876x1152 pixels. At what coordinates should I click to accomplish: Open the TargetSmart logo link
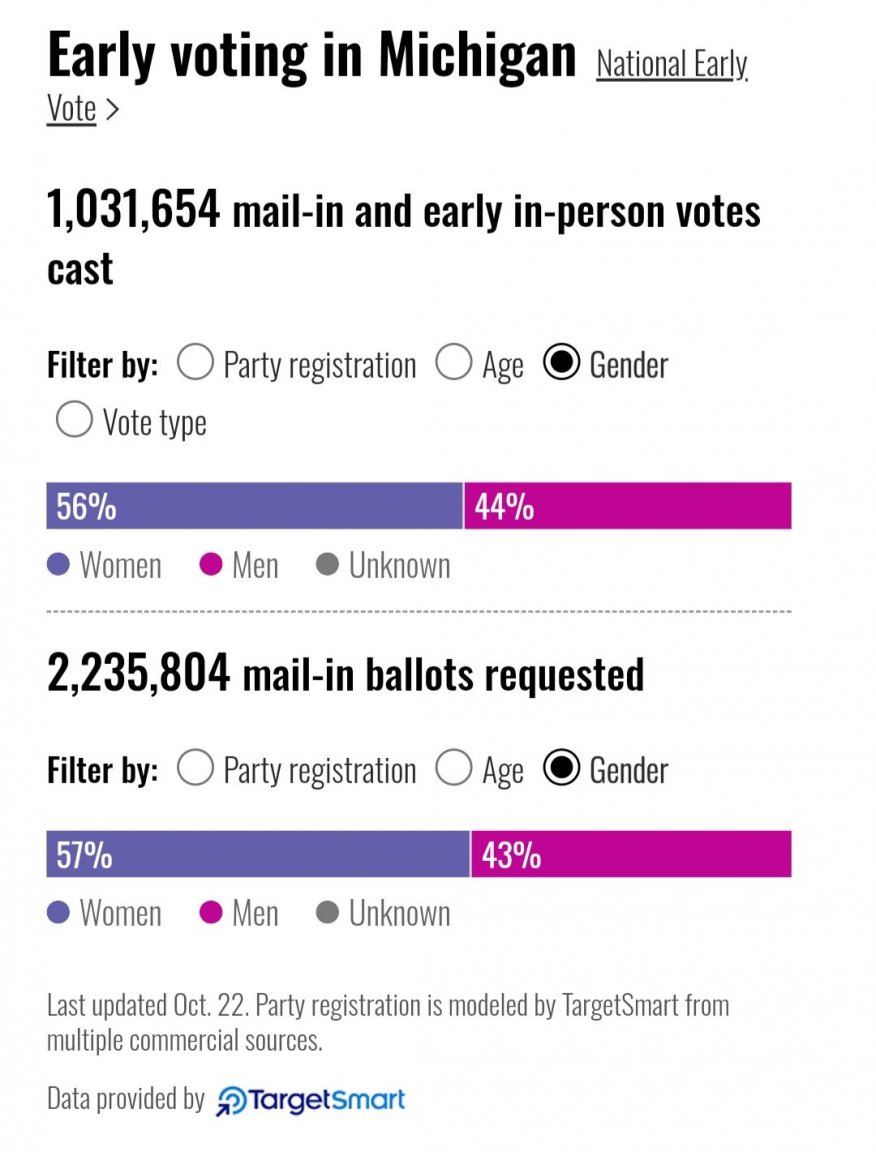310,1101
